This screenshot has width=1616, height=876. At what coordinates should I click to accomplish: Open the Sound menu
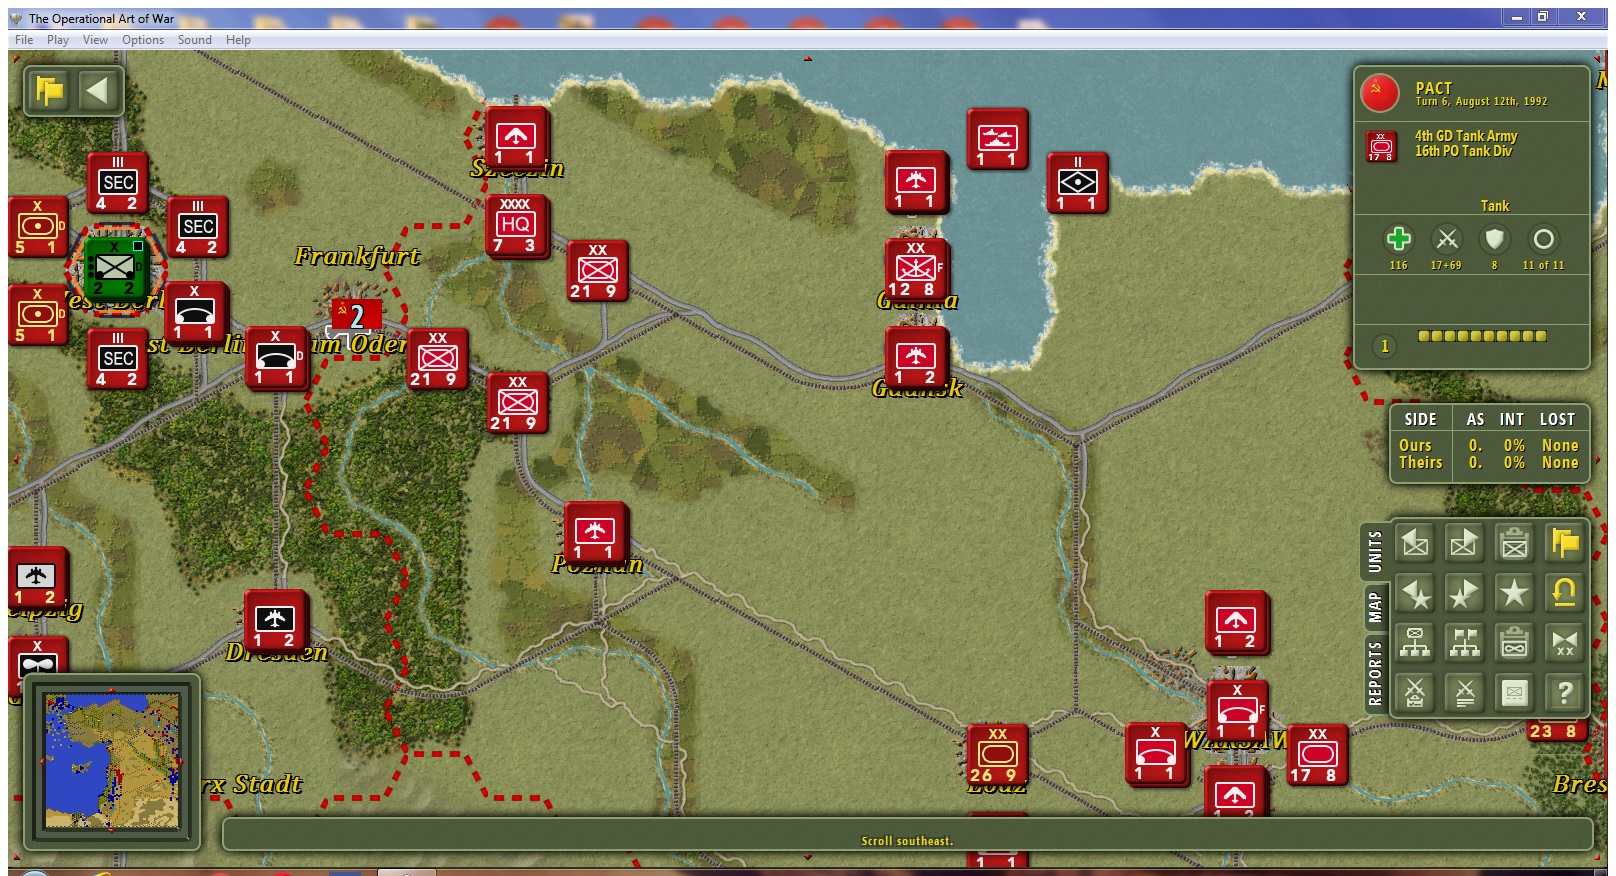click(x=195, y=40)
